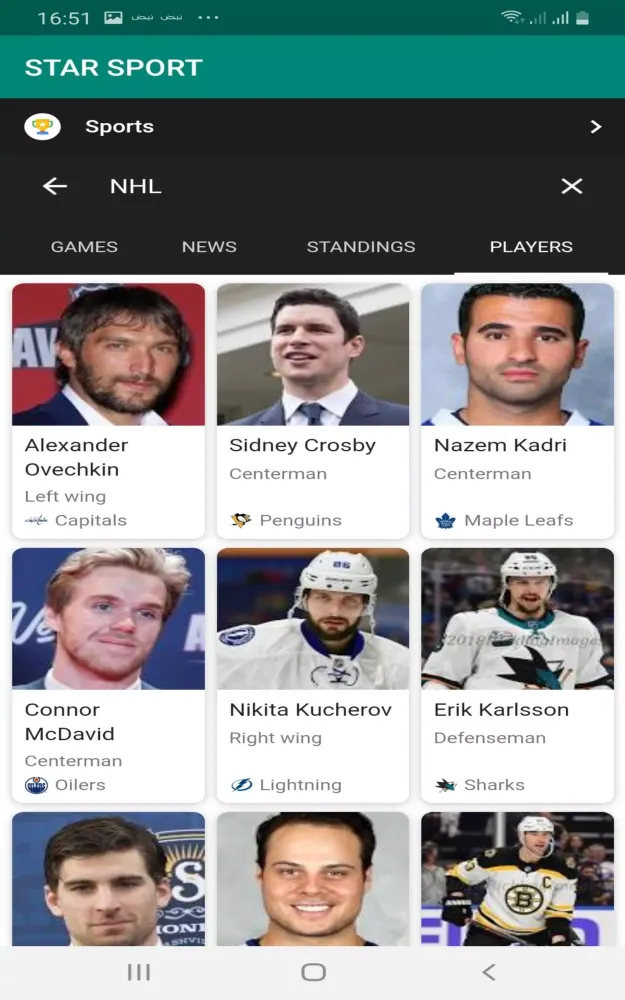Tap the Capitals team logo
Screen dimensions: 625x1000
pyautogui.click(x=36, y=520)
